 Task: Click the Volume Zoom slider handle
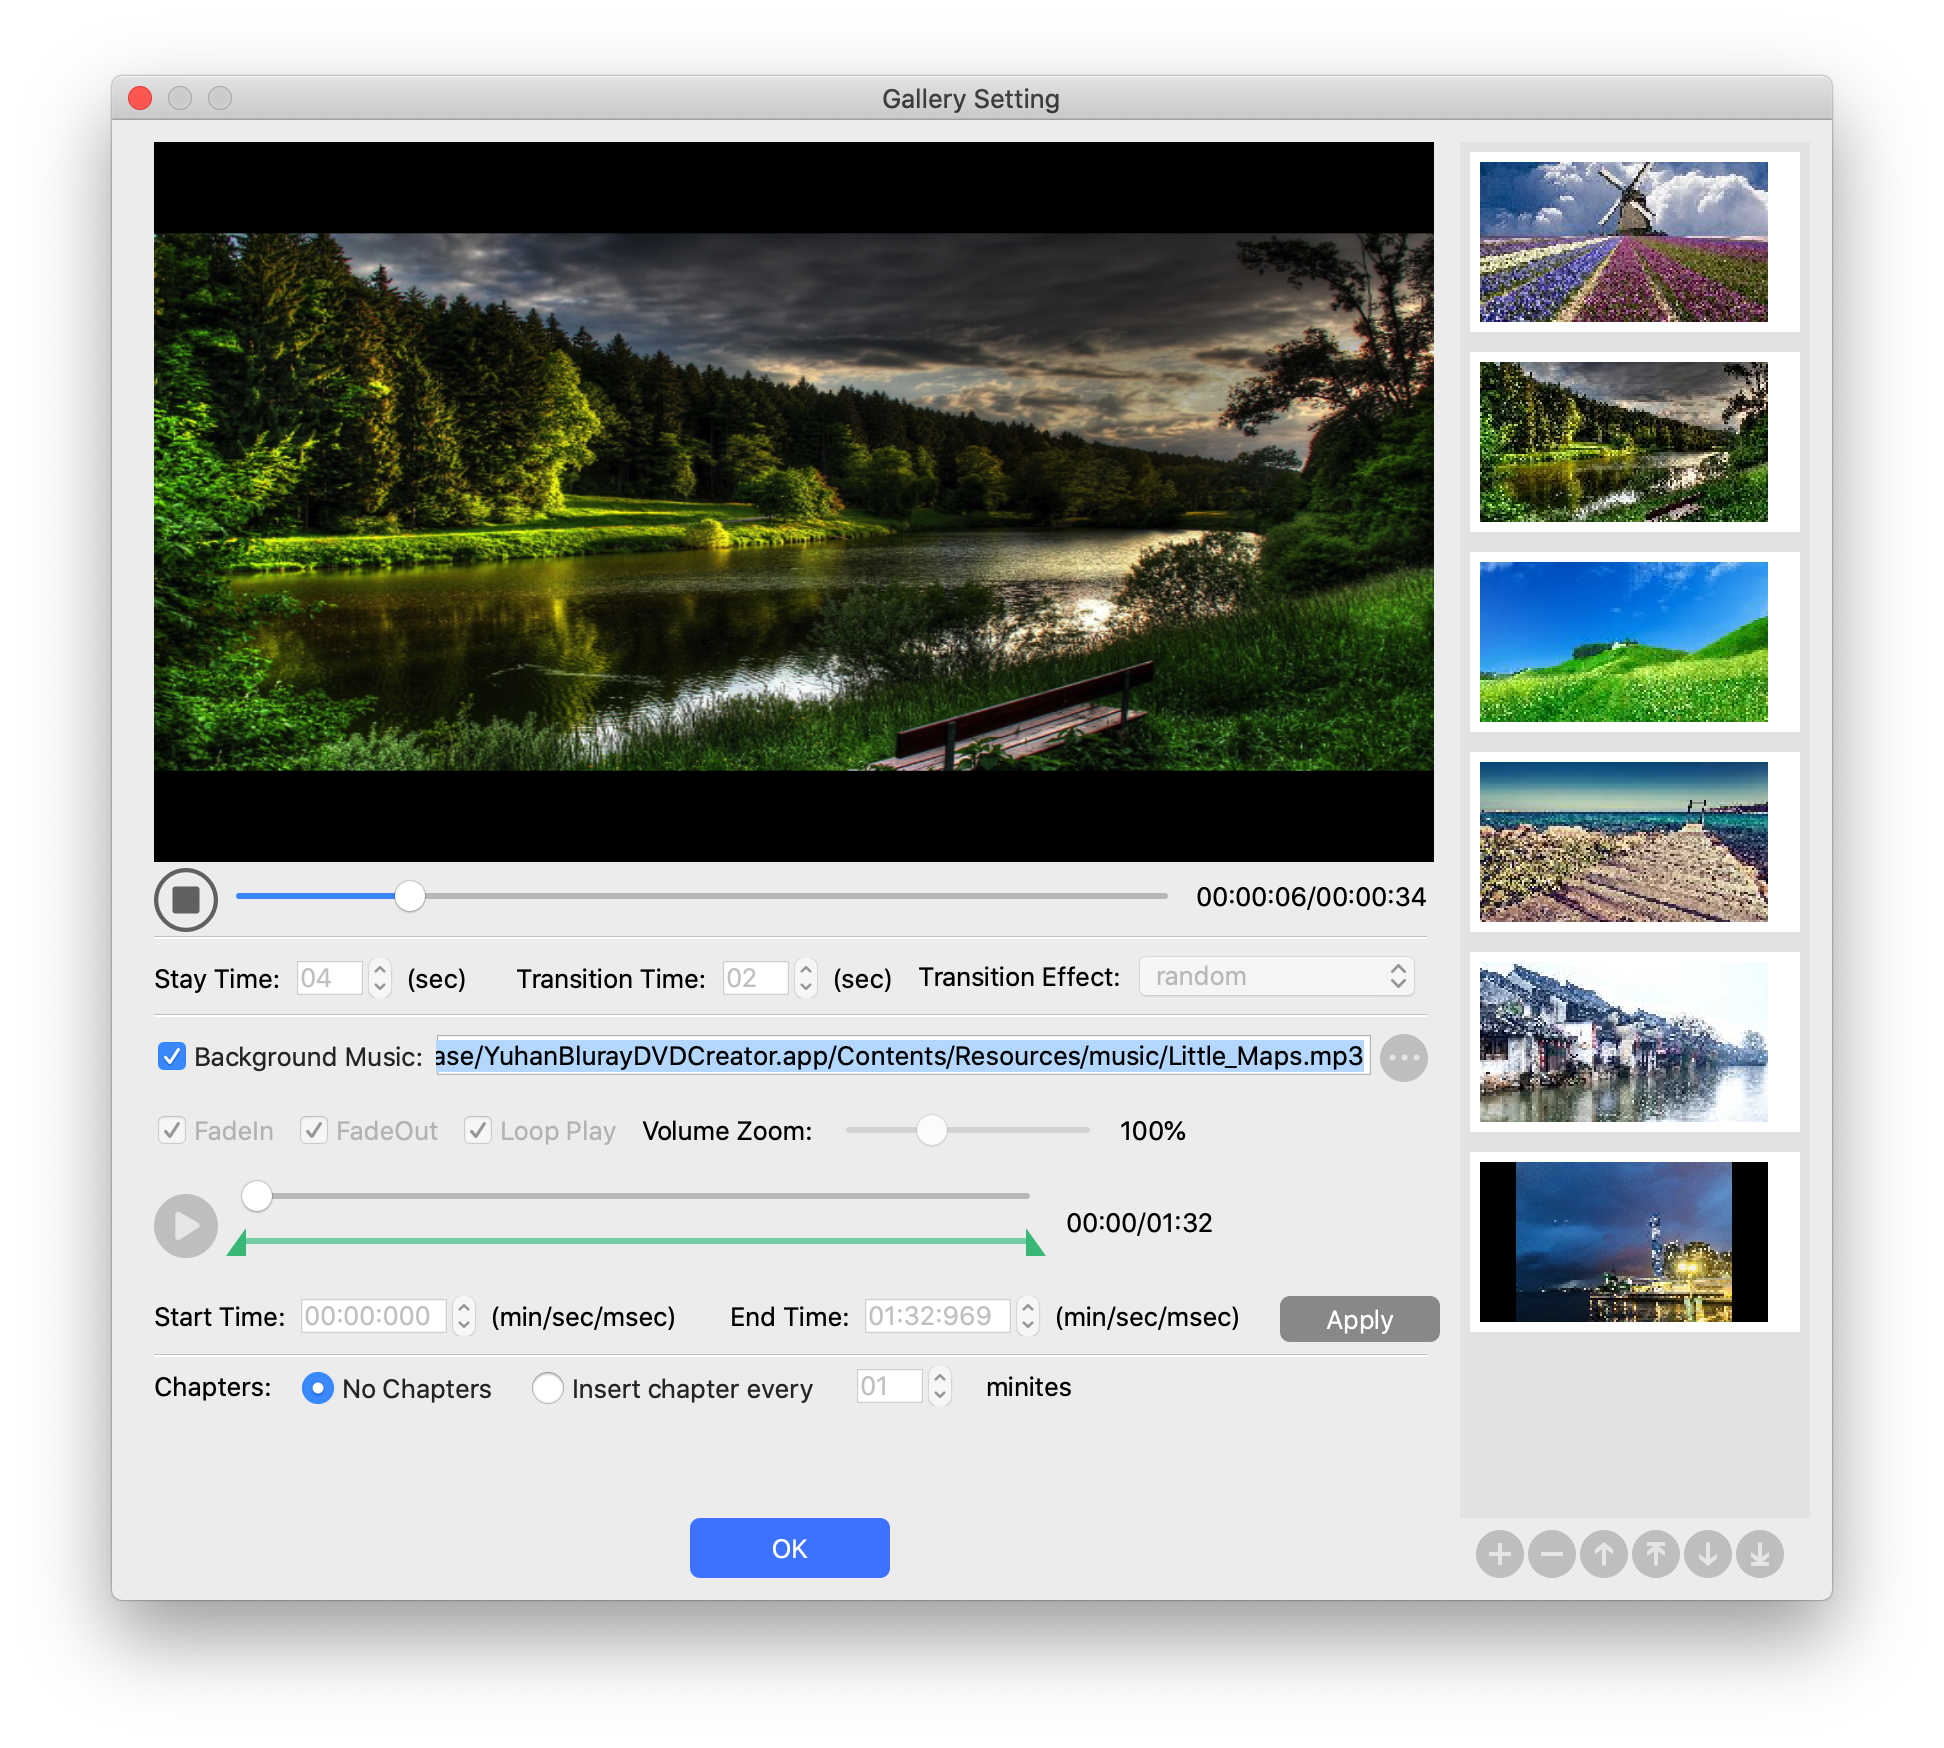[x=931, y=1130]
